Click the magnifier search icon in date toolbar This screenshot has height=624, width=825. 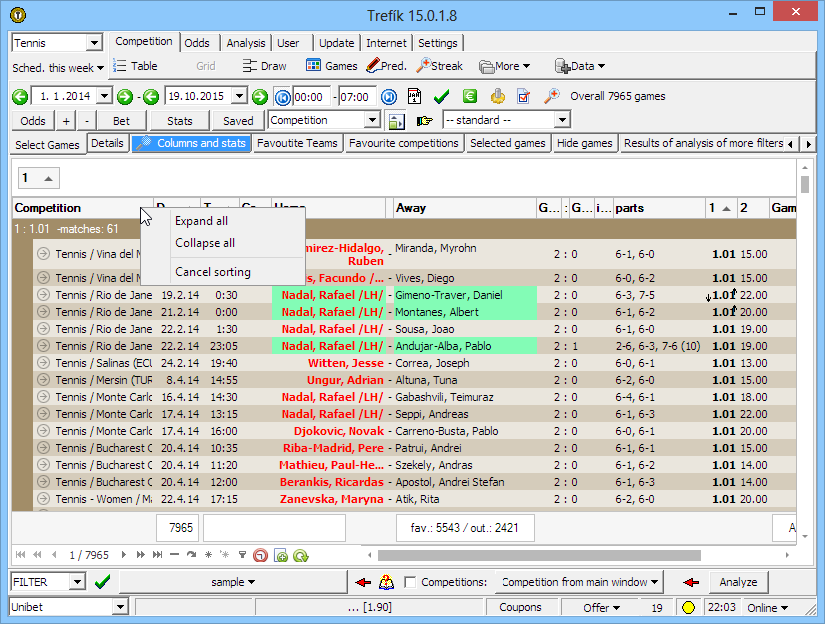[x=551, y=96]
